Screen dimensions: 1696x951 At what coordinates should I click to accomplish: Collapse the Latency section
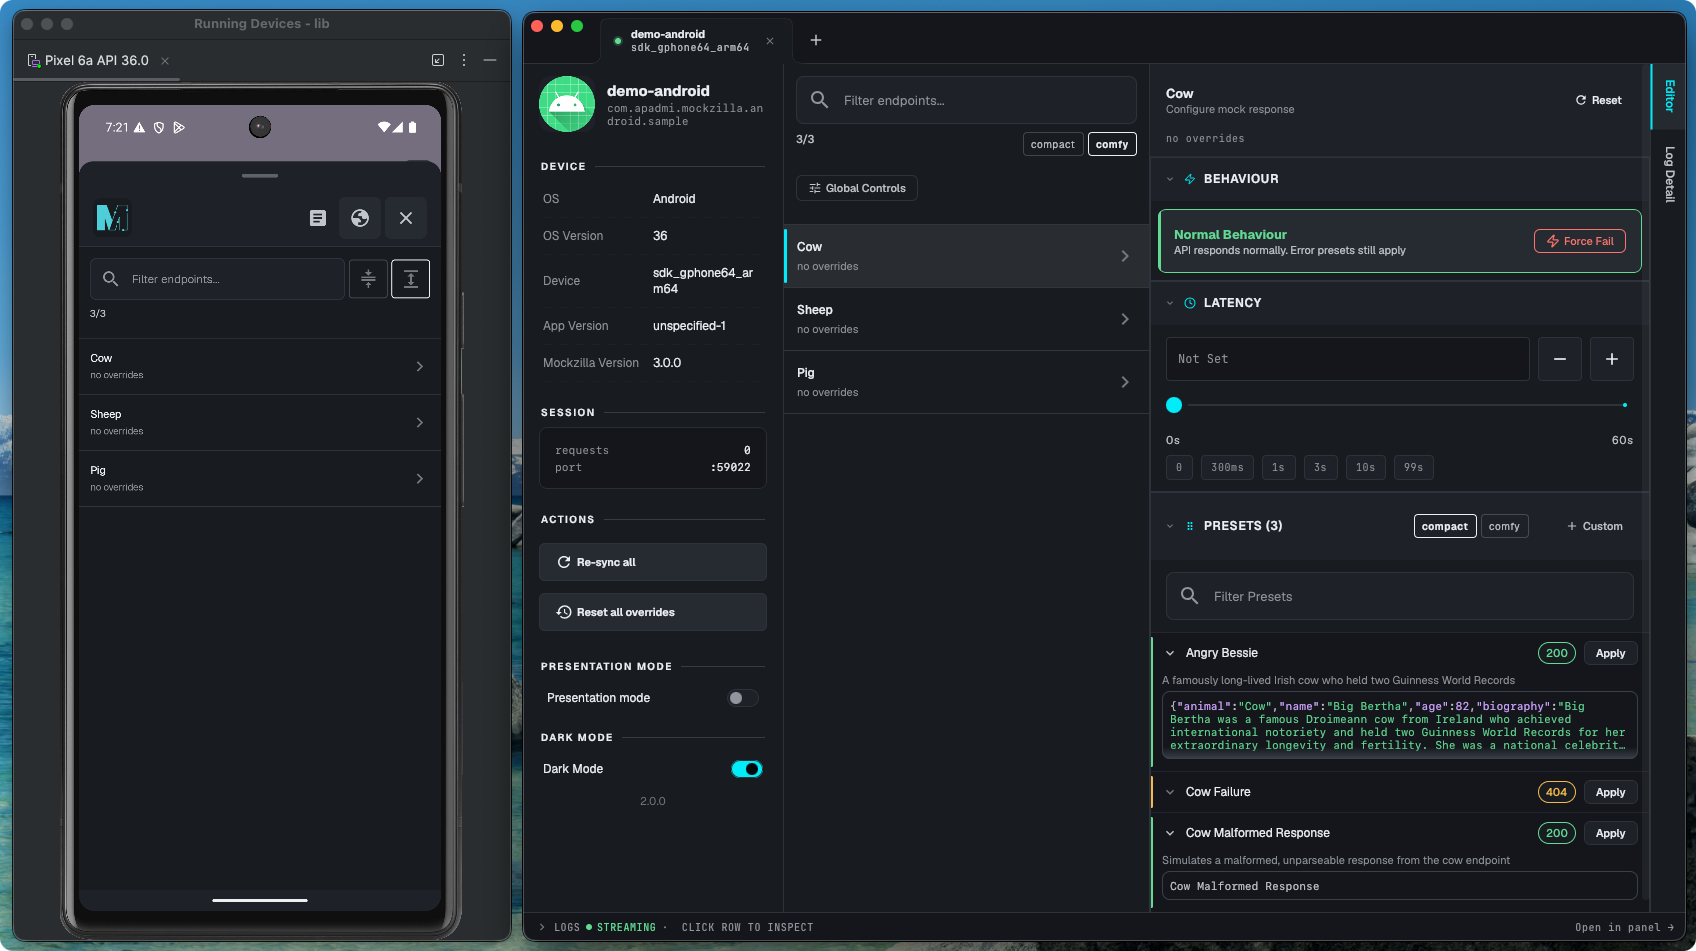pyautogui.click(x=1170, y=303)
